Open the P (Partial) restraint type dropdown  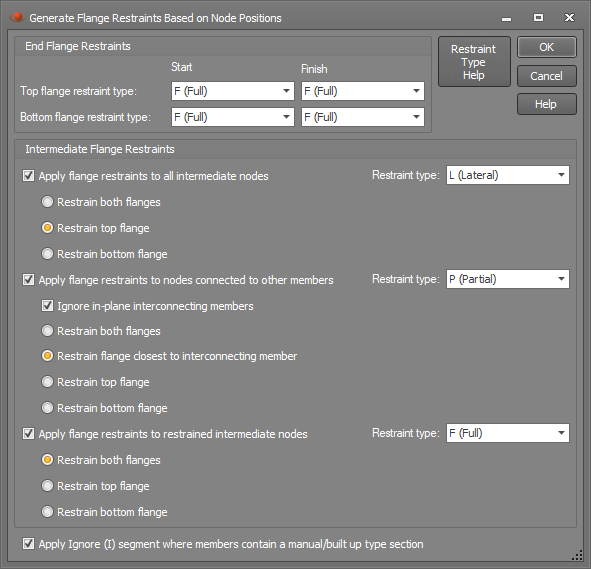[x=508, y=279]
